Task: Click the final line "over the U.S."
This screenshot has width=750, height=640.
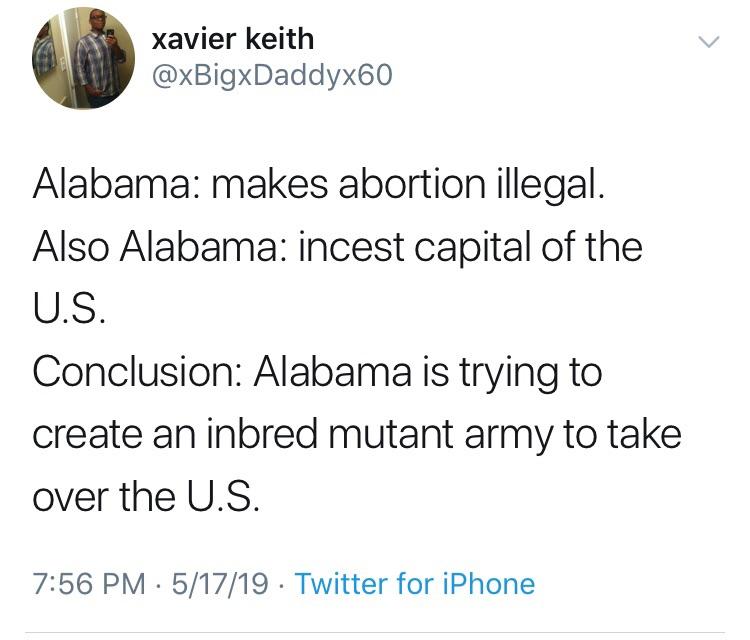Action: (x=146, y=496)
